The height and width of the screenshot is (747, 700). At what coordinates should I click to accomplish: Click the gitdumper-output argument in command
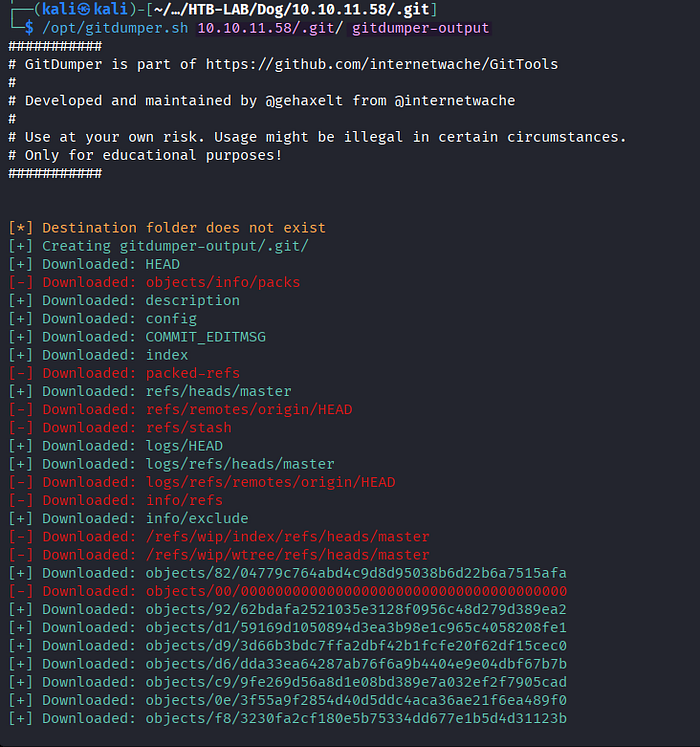click(x=421, y=28)
